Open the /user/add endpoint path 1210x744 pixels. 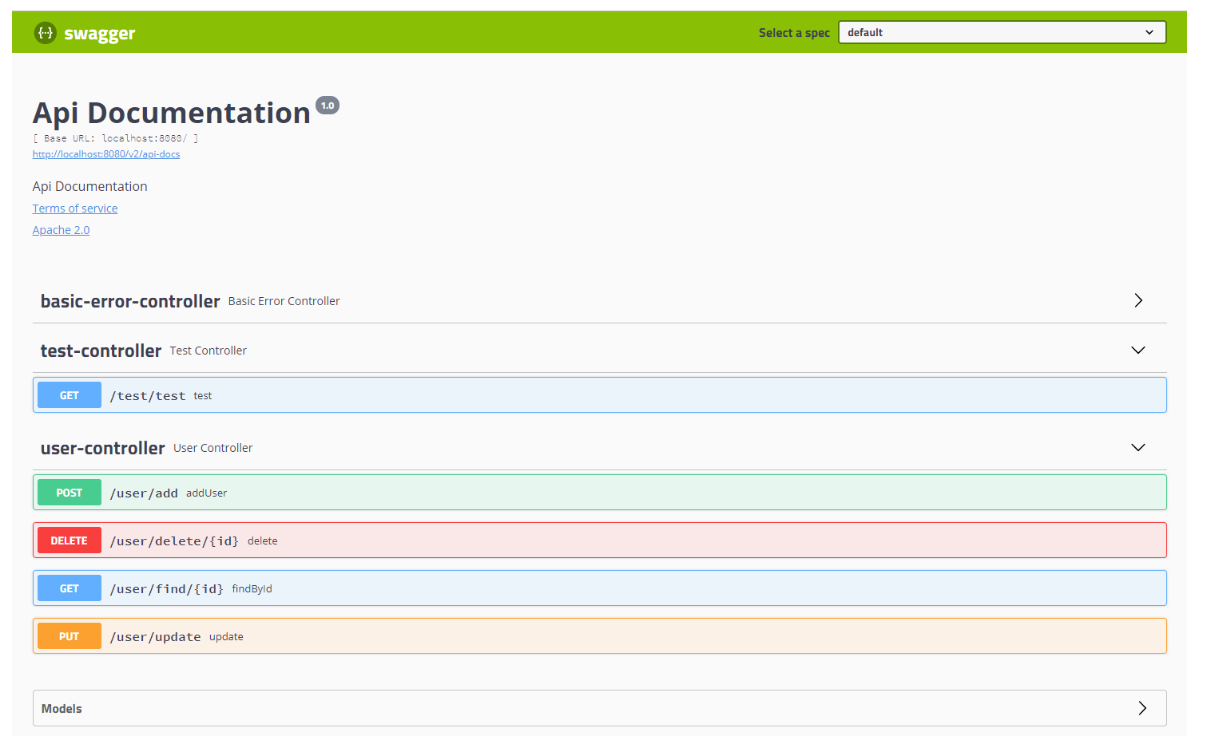144,493
